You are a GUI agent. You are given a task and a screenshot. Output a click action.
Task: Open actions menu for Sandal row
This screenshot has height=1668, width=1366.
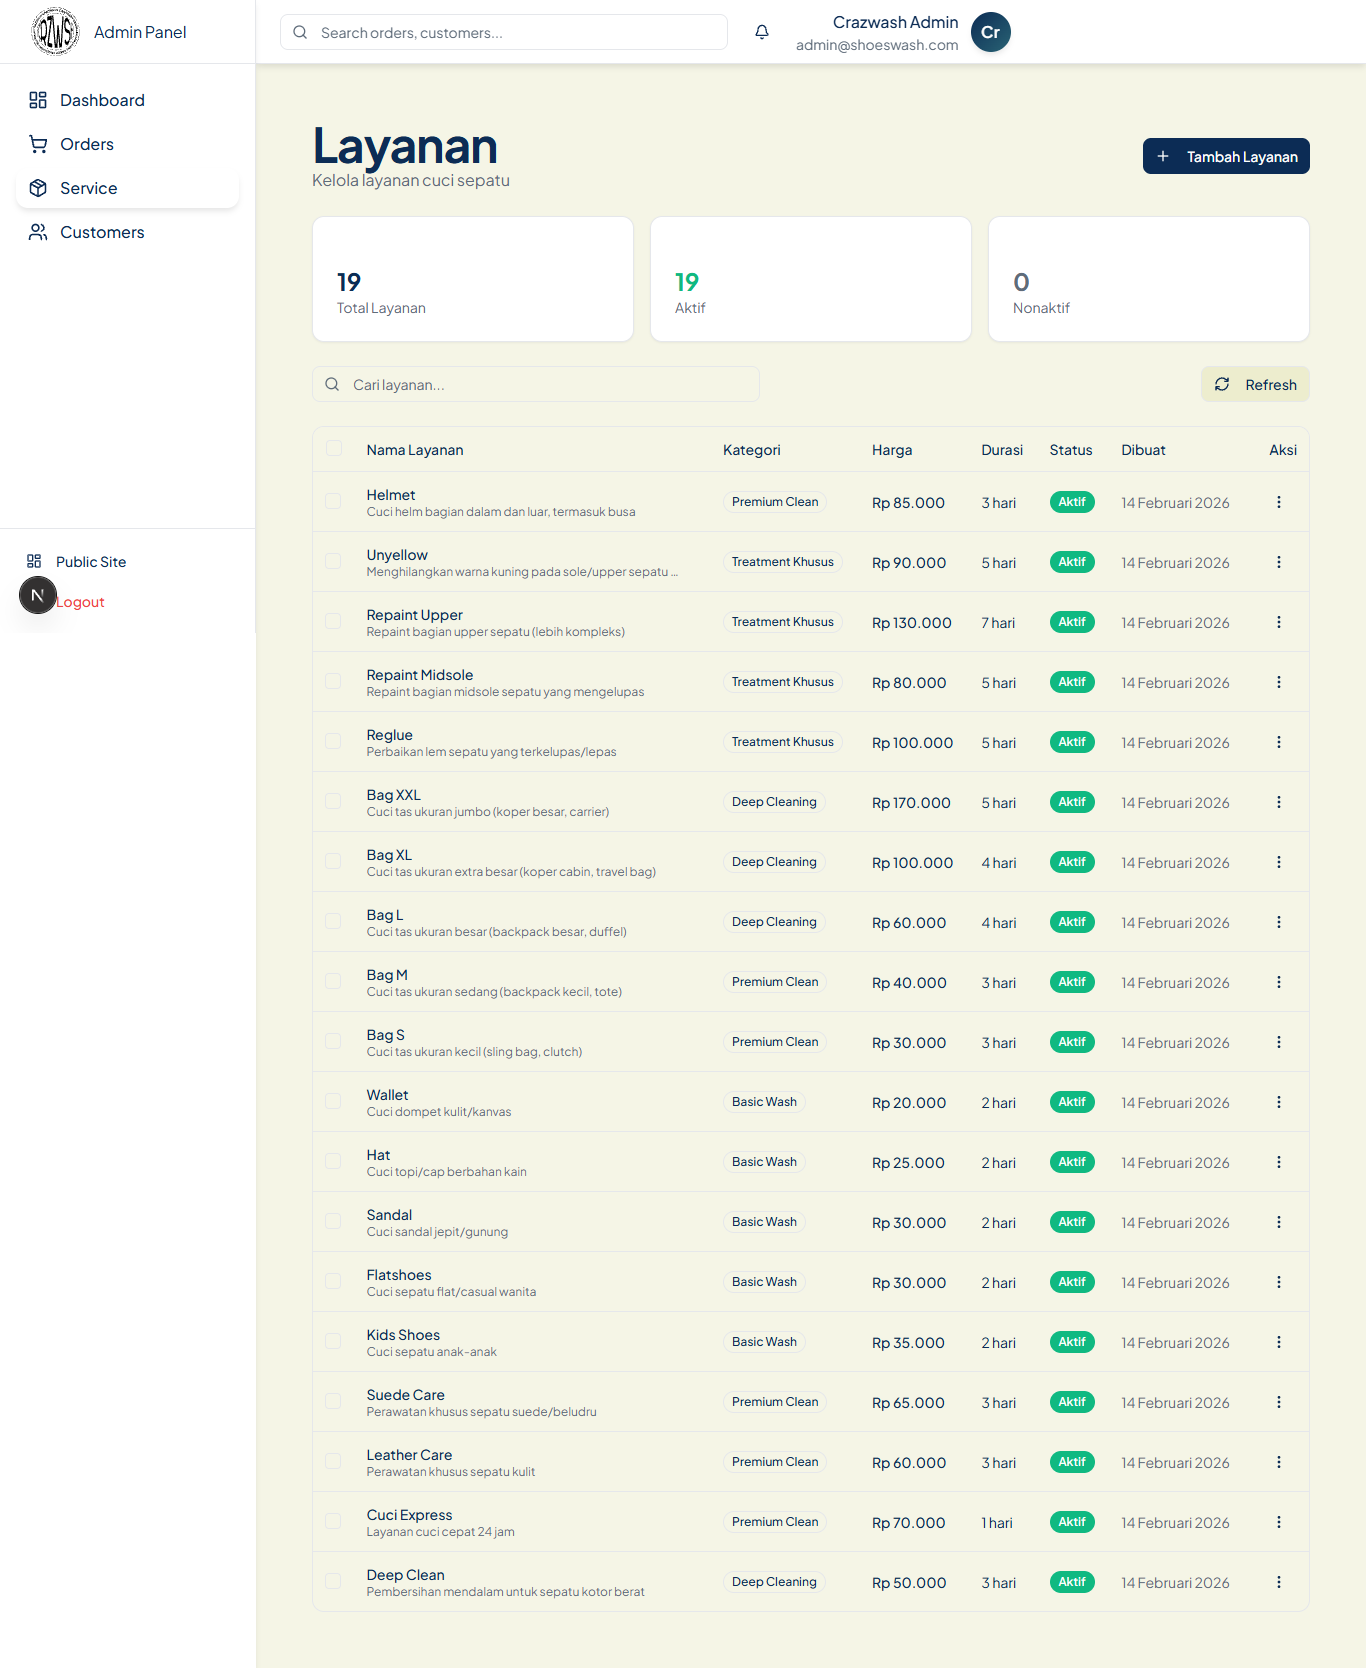pos(1279,1222)
